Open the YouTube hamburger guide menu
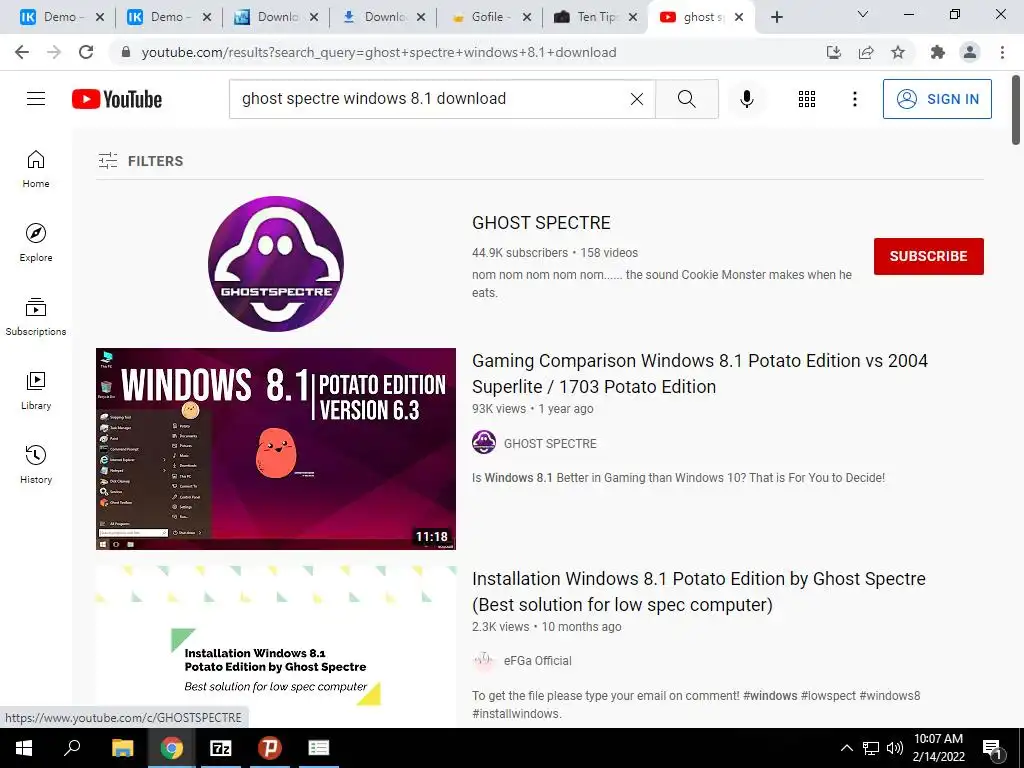The height and width of the screenshot is (768, 1024). coord(36,99)
